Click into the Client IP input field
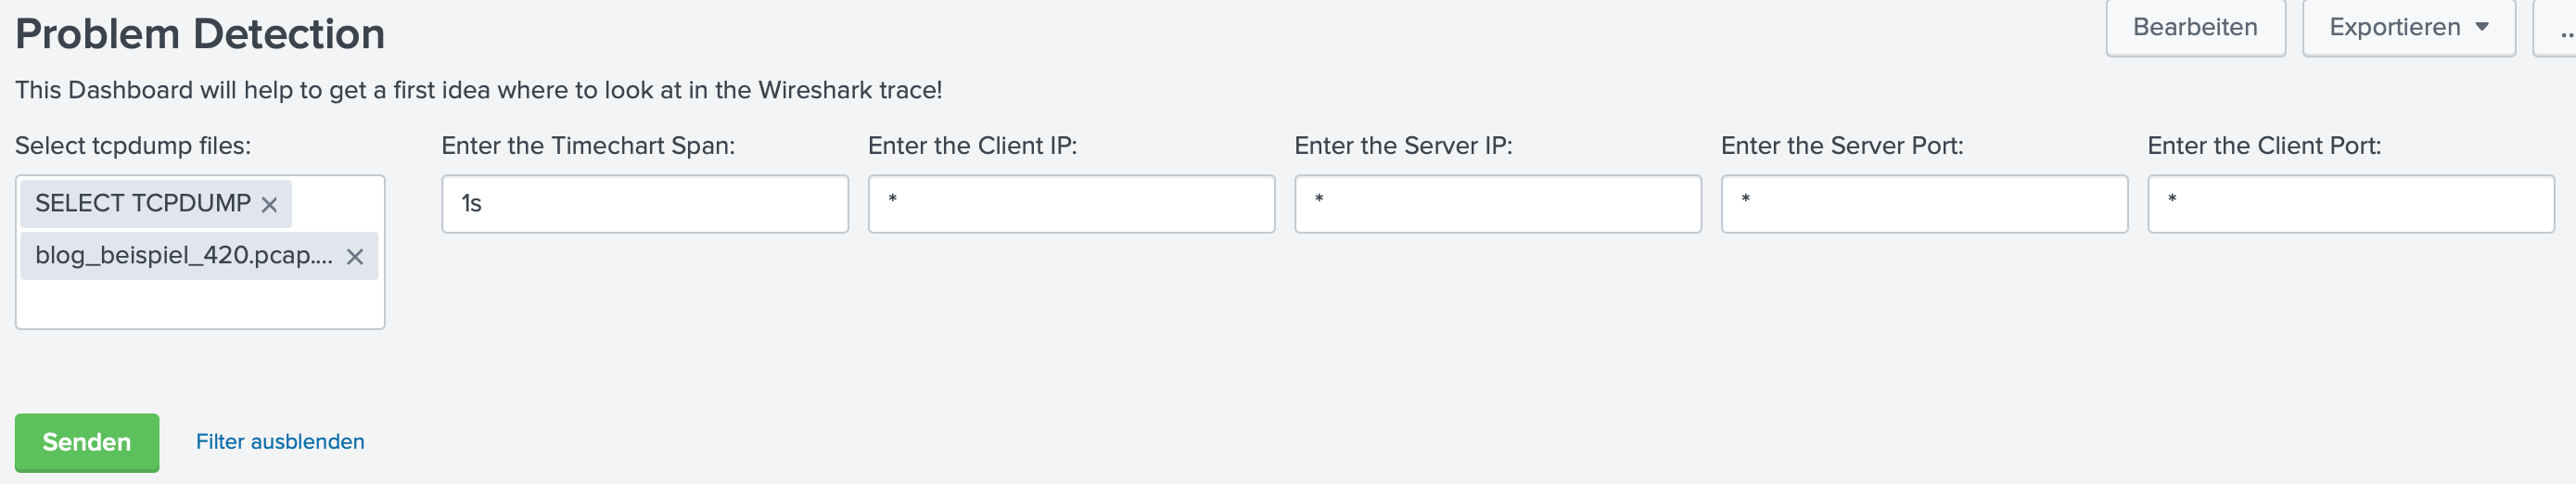The width and height of the screenshot is (2576, 484). point(1071,204)
